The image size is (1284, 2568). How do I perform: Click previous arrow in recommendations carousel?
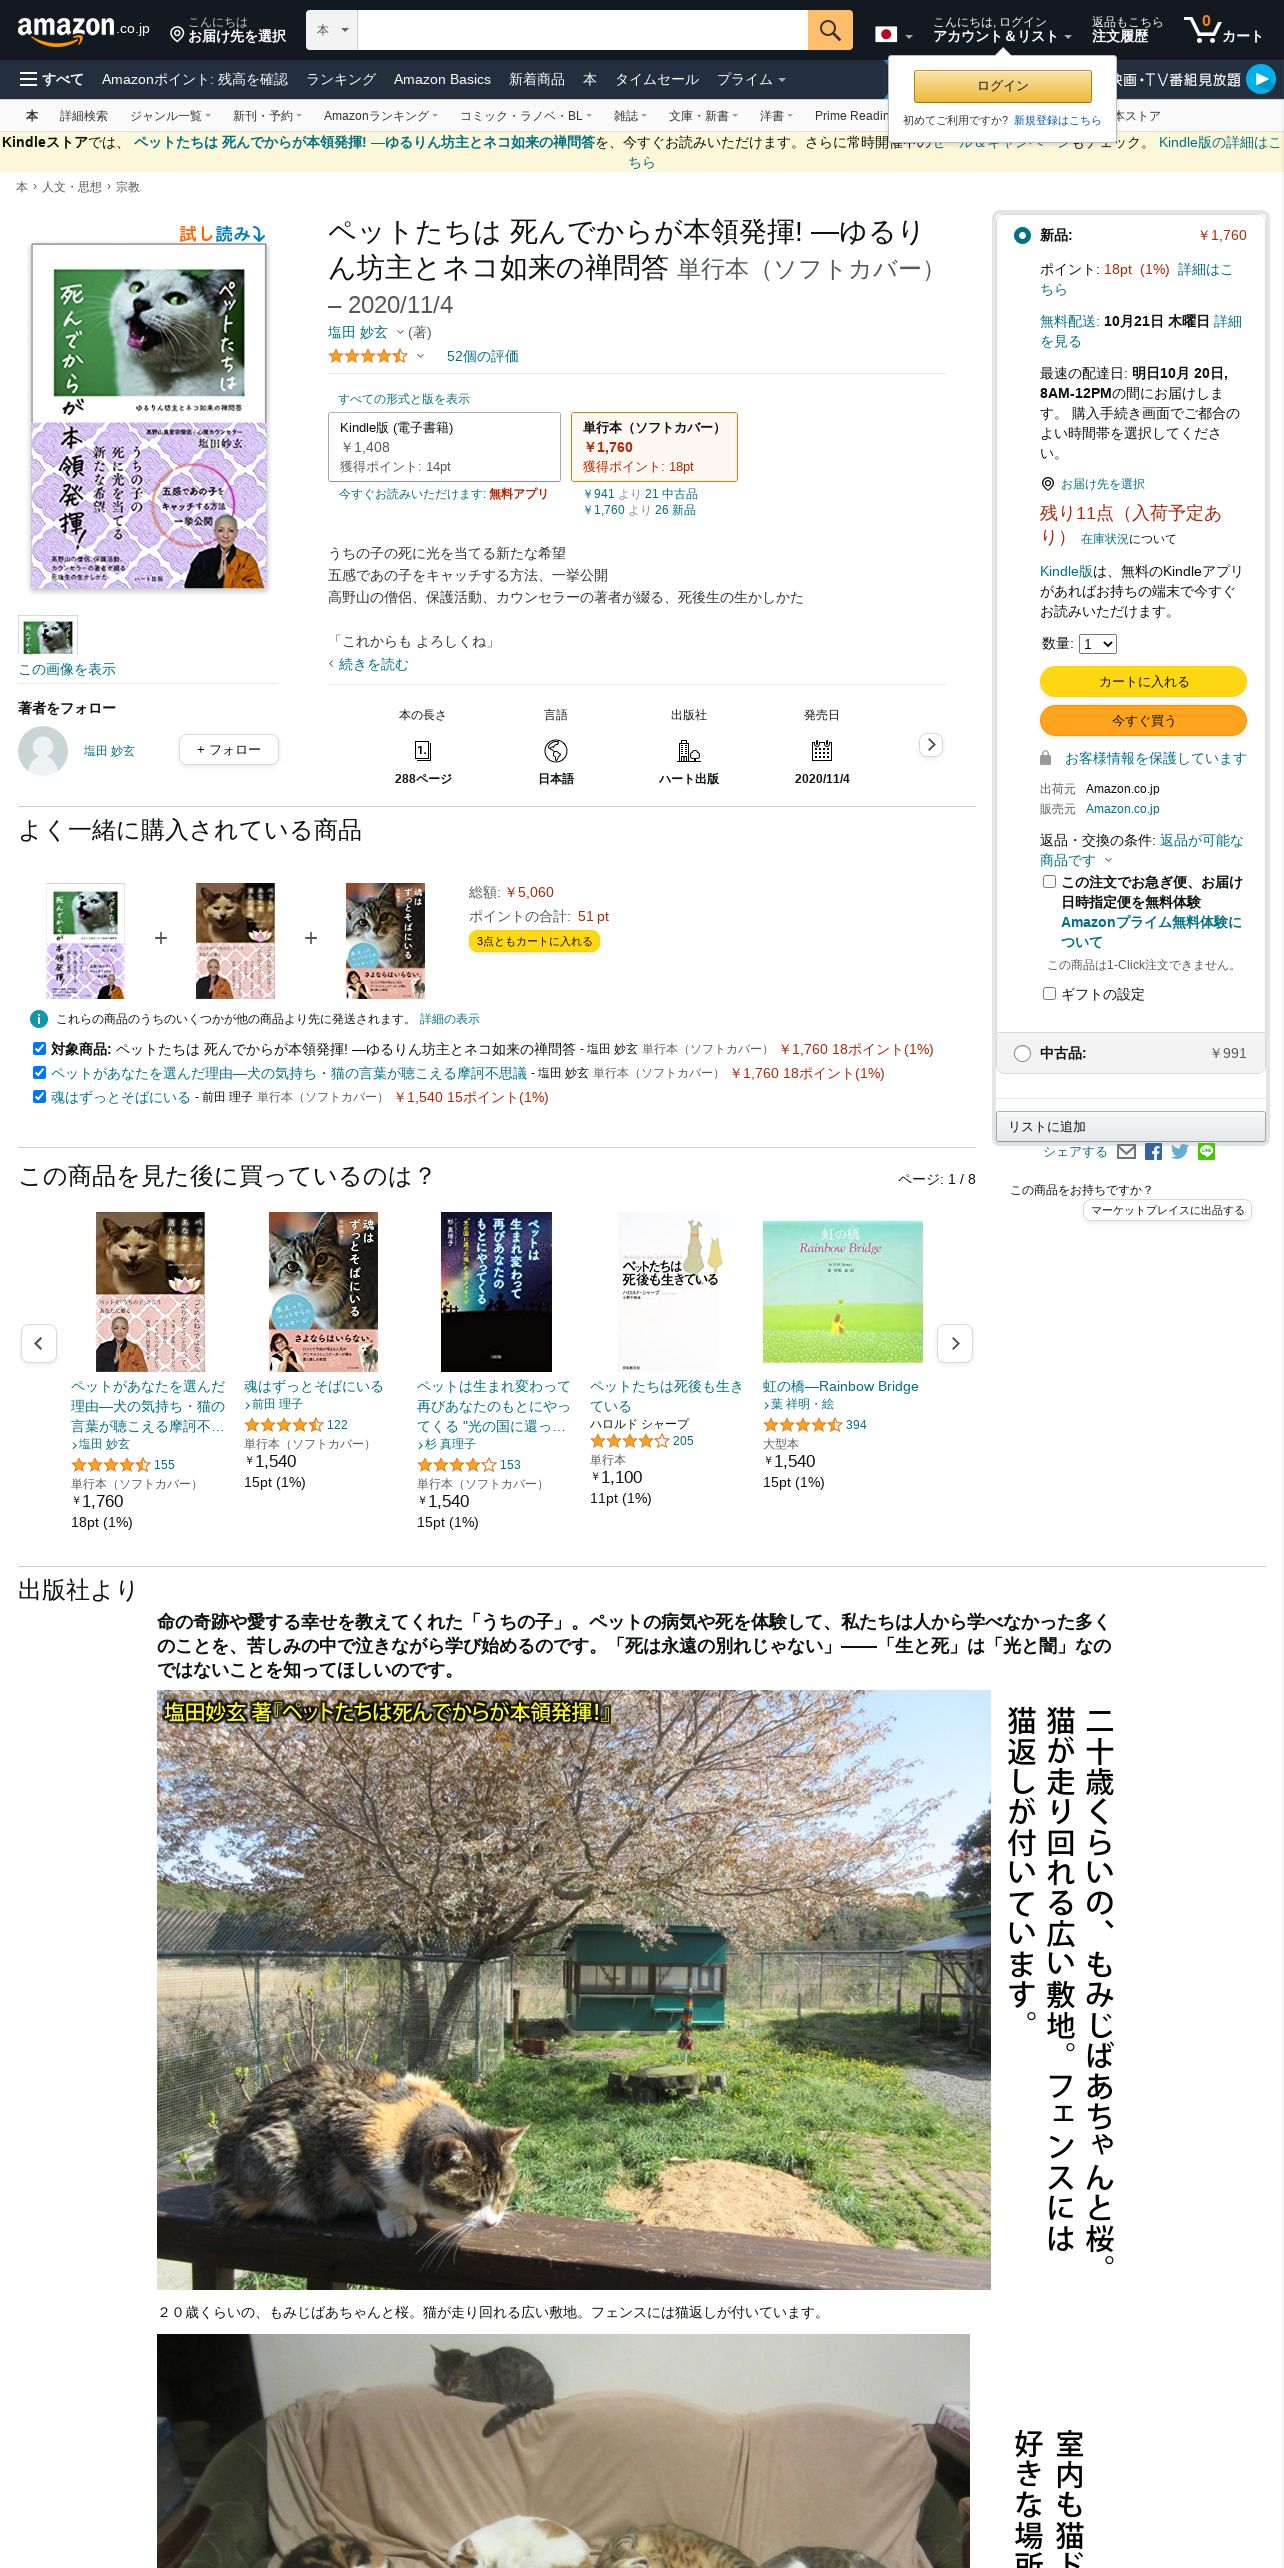pos(39,1343)
